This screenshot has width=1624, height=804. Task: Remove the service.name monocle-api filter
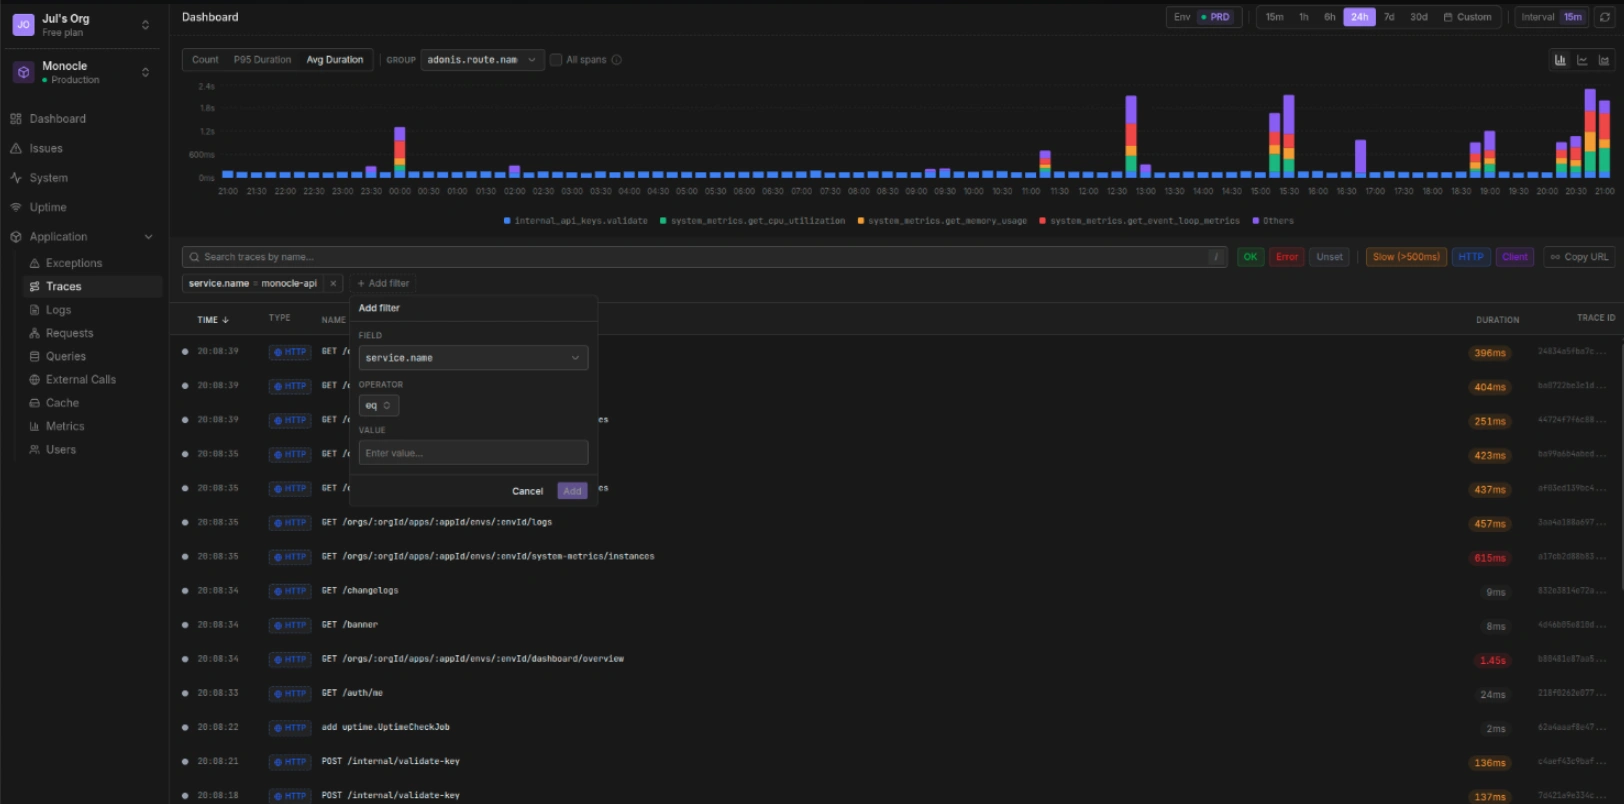pos(333,284)
